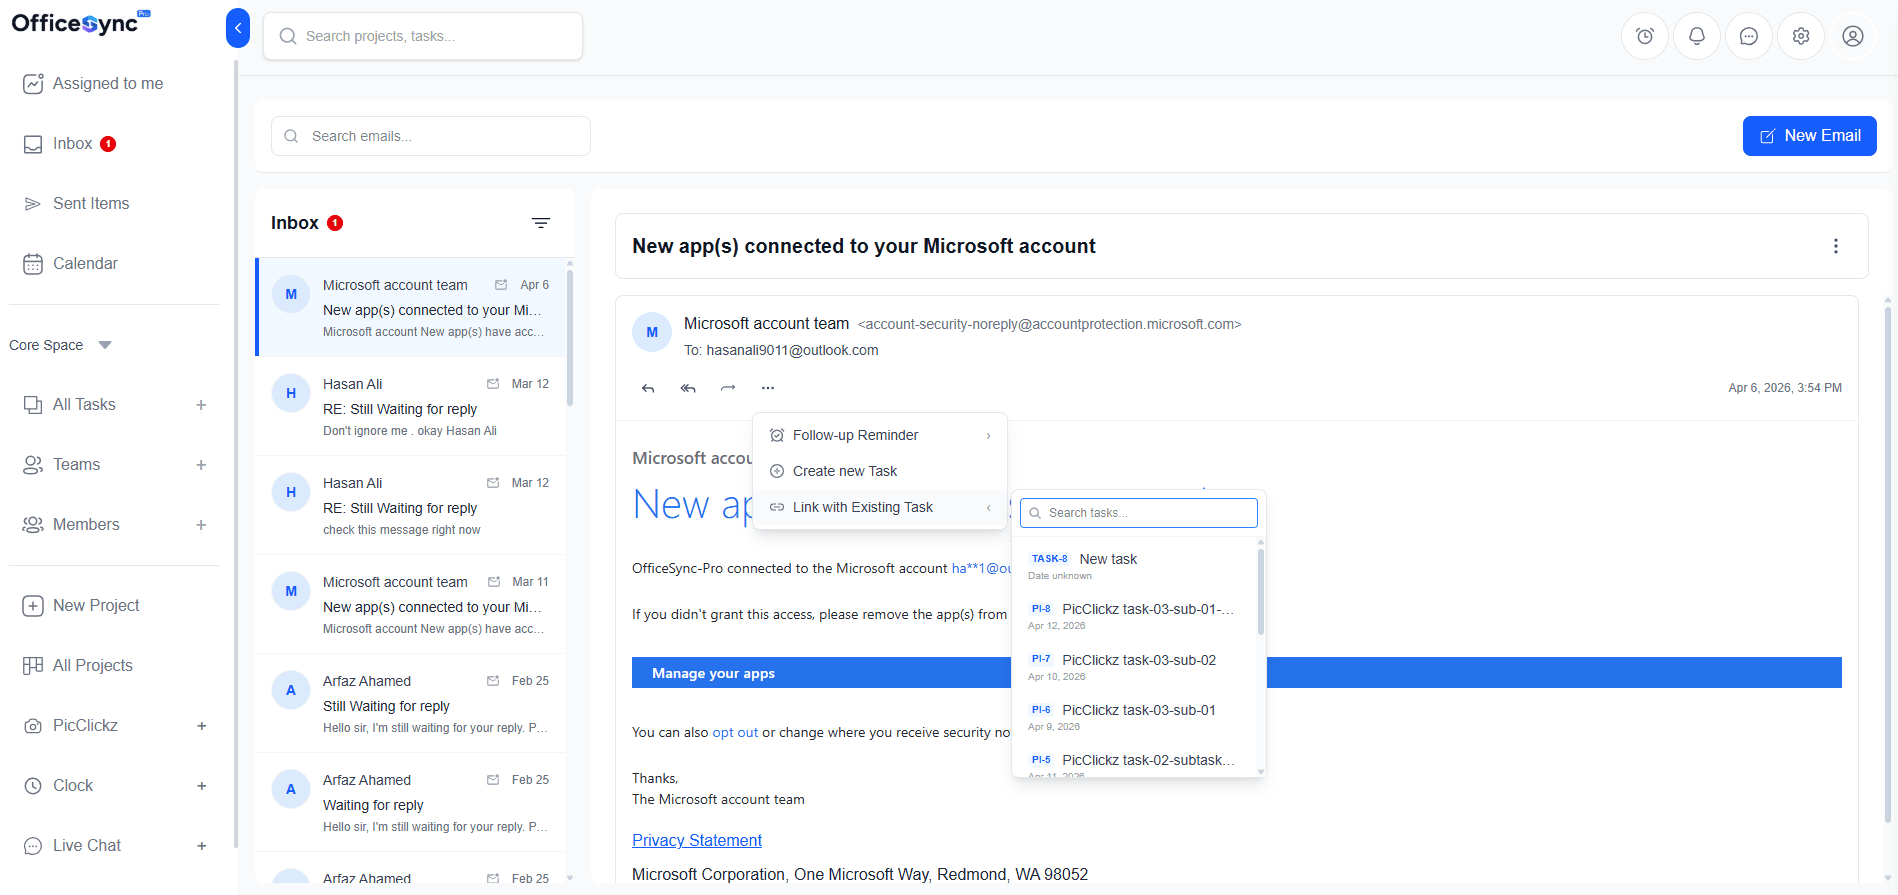1898x895 pixels.
Task: Click the inbox list scrollbar
Action: 570,338
